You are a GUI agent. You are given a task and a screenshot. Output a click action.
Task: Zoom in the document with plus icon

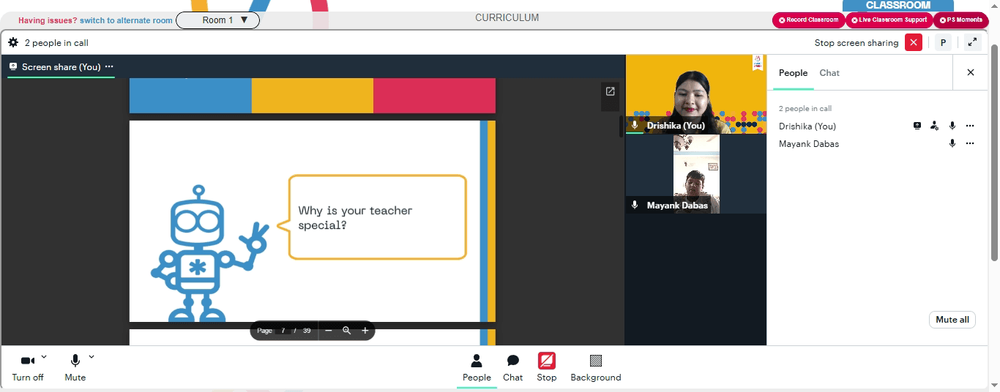(x=365, y=331)
